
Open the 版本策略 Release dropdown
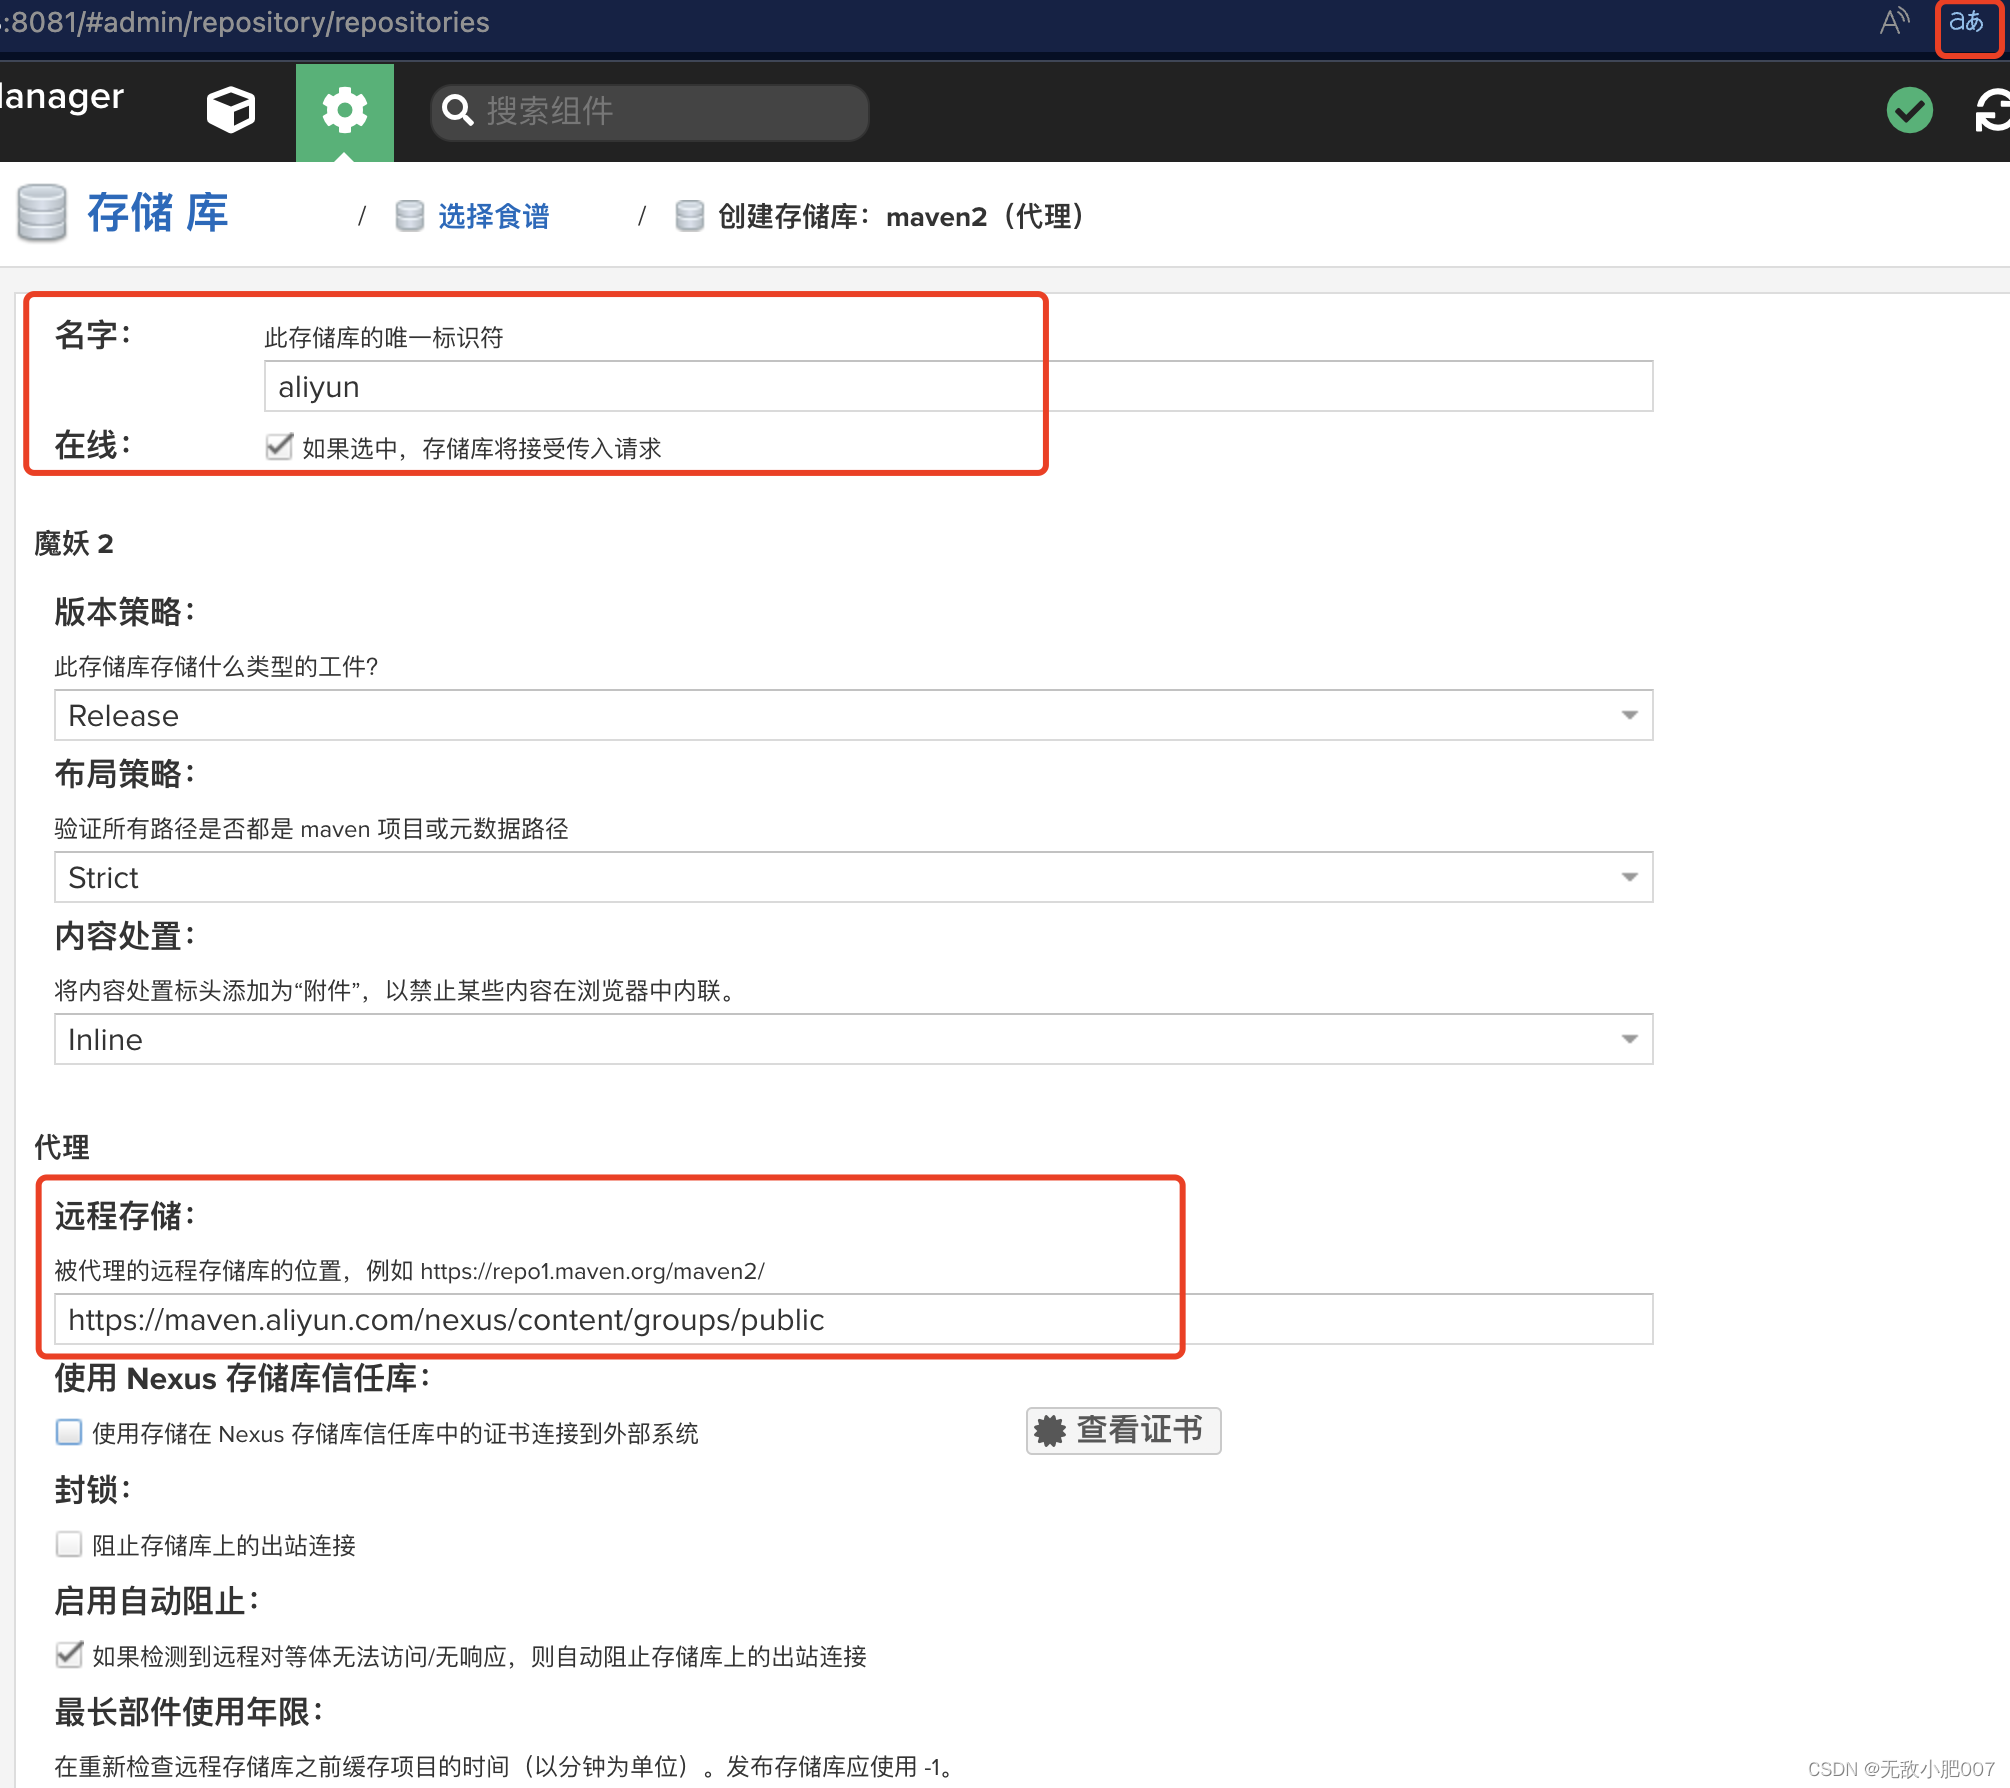pyautogui.click(x=853, y=715)
